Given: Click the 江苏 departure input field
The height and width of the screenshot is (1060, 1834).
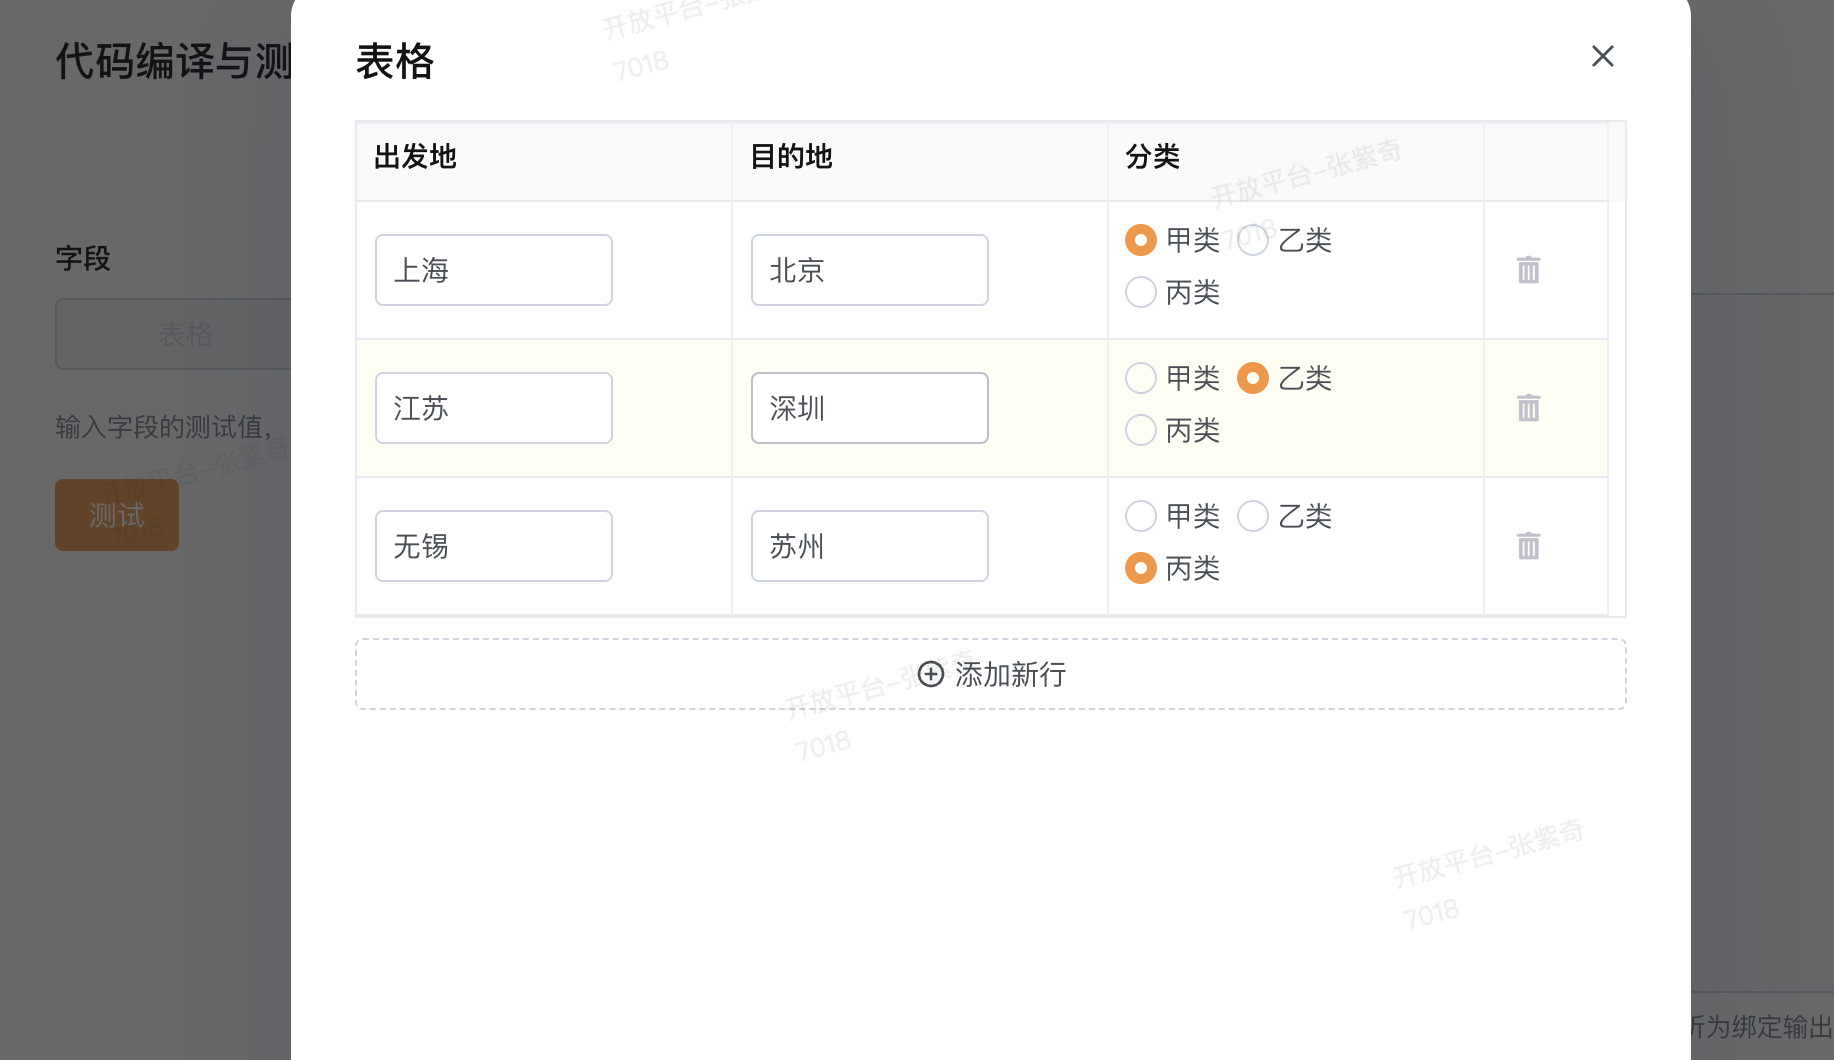Looking at the screenshot, I should click(x=494, y=408).
